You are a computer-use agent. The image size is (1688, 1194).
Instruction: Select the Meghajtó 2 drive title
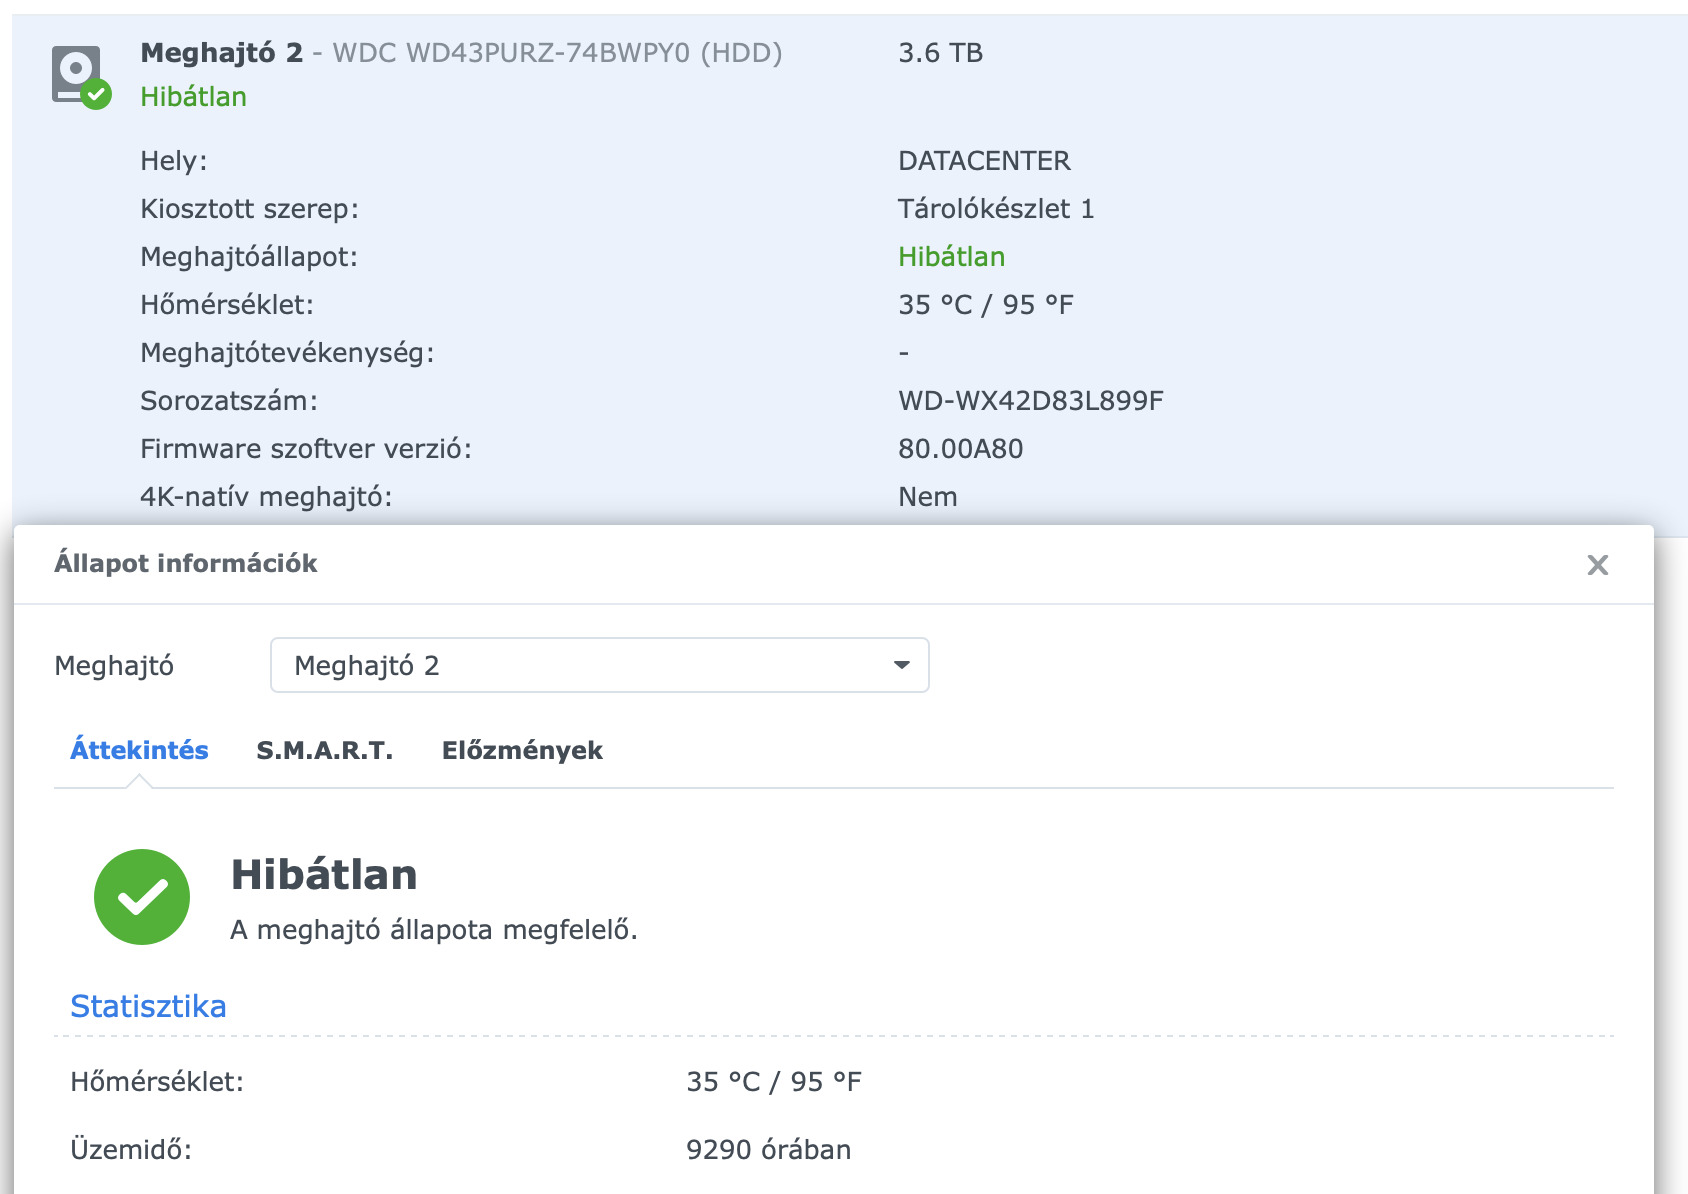coord(221,52)
